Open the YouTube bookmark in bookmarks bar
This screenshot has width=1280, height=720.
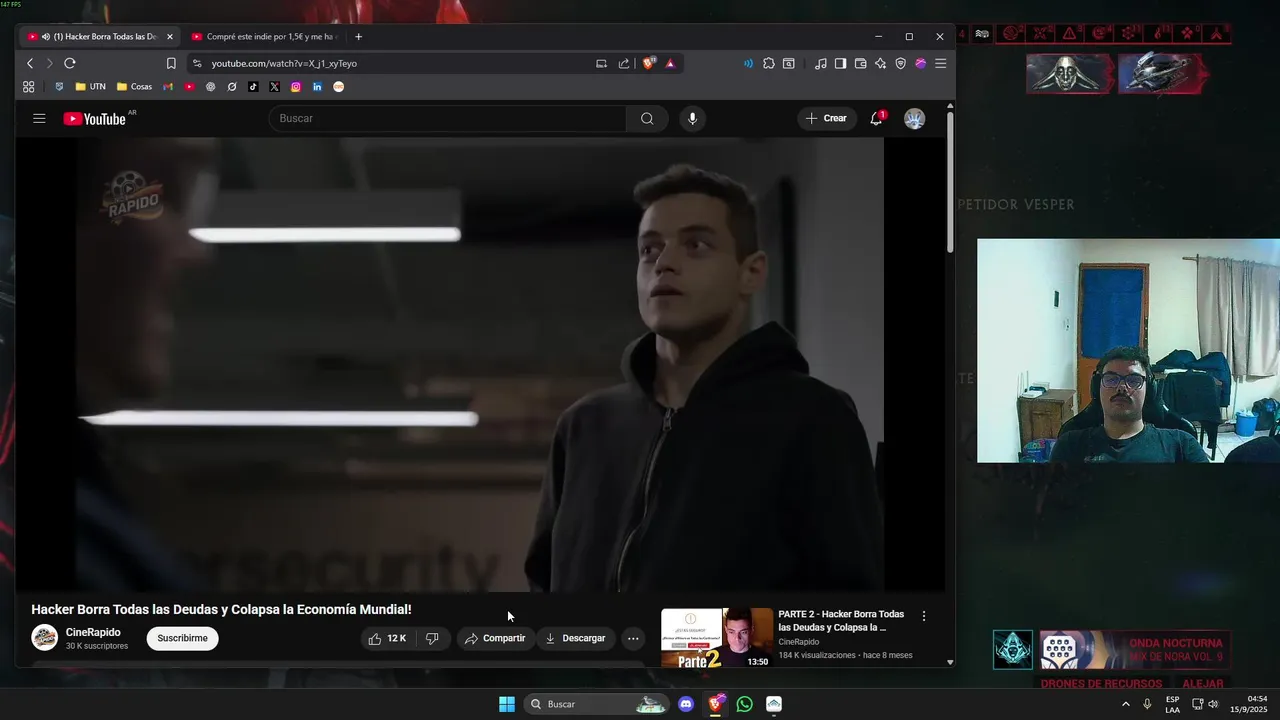189,87
